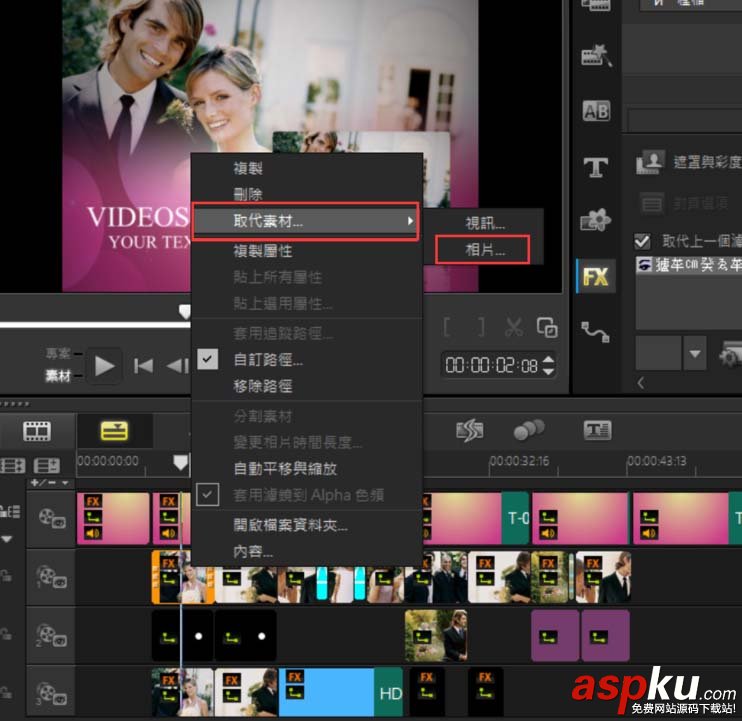The width and height of the screenshot is (742, 721).
Task: Expand the 取代素材 submenu arrow
Action: point(410,221)
